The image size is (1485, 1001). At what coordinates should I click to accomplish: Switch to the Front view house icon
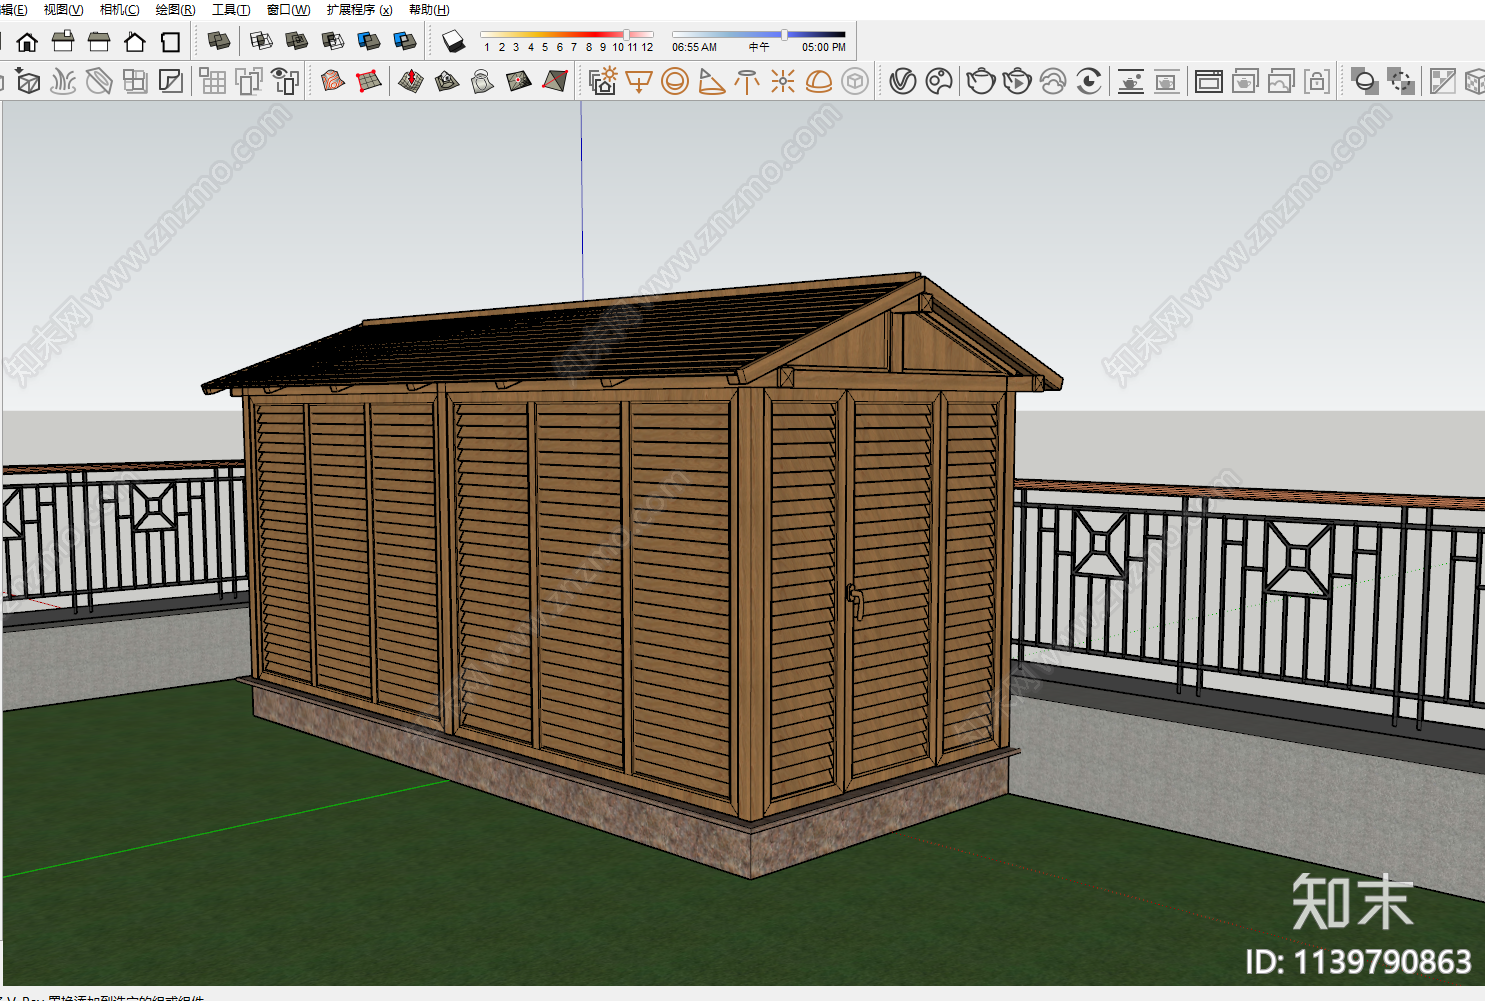pyautogui.click(x=27, y=42)
